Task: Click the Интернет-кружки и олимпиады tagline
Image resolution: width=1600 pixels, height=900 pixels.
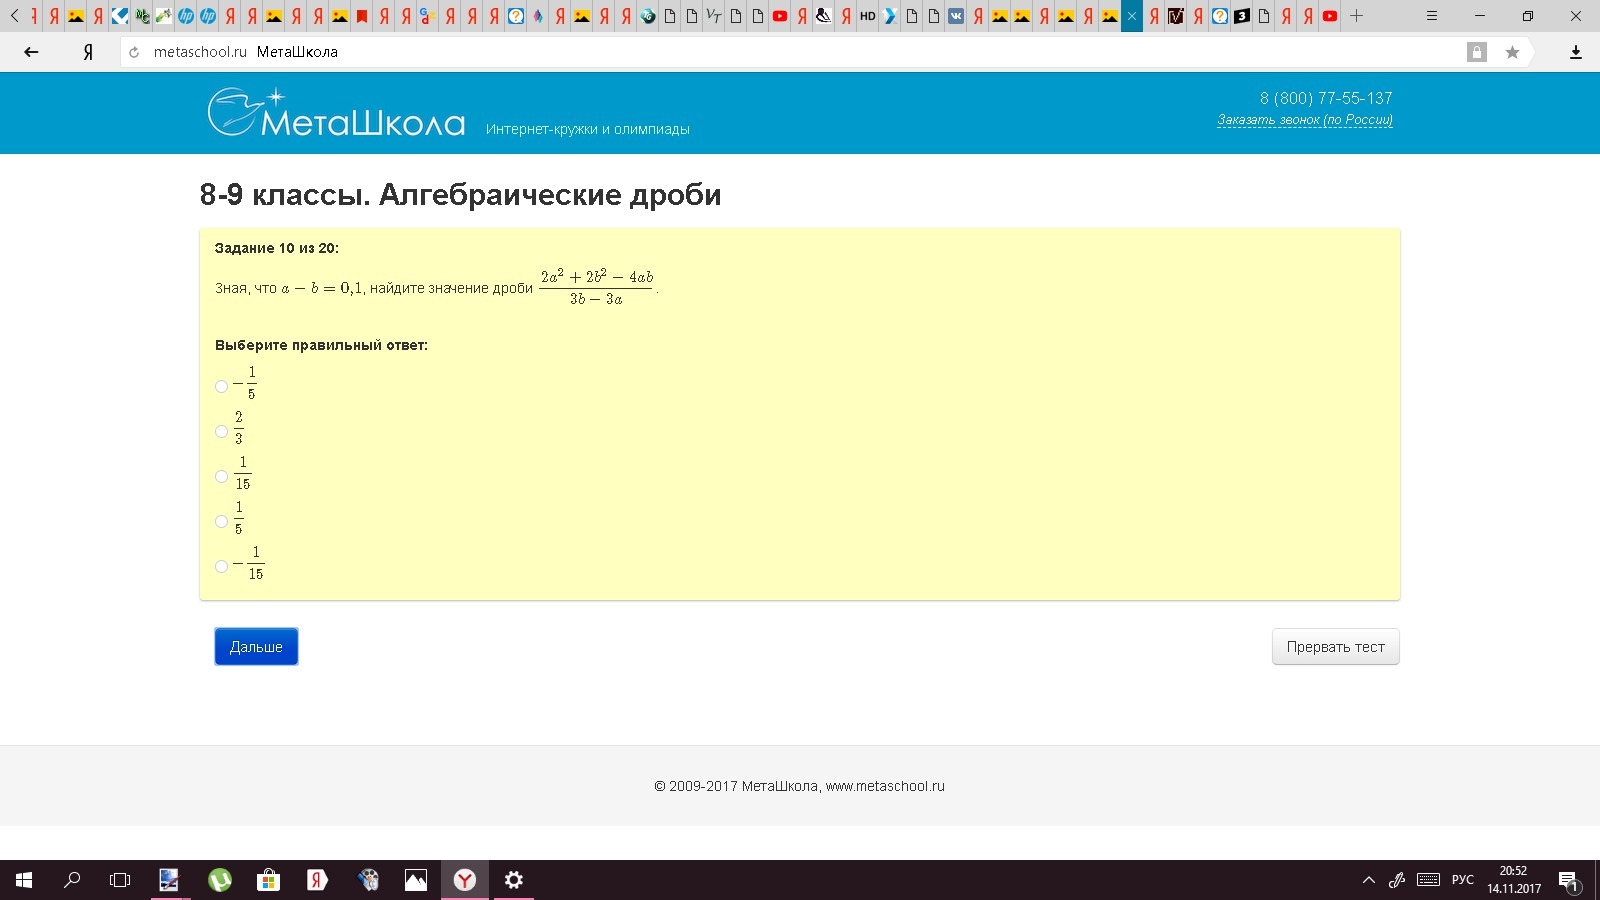Action: coord(588,129)
